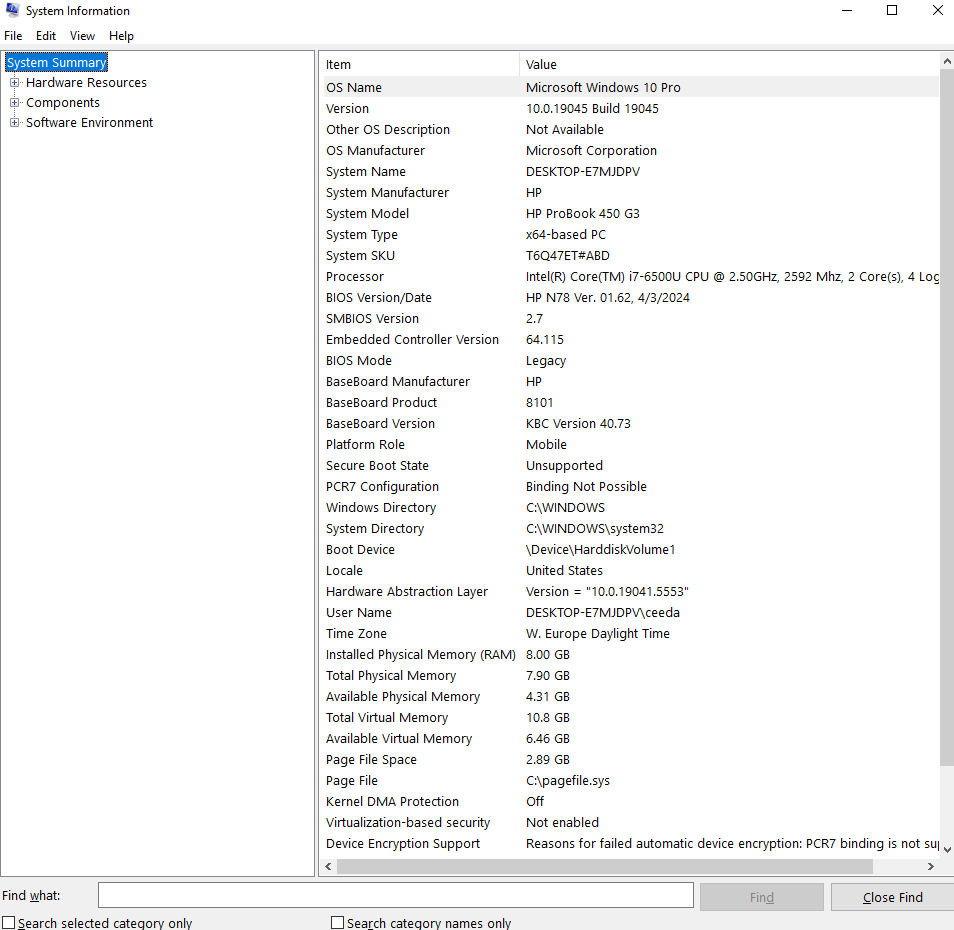This screenshot has height=930, width=954.
Task: Click the vertical scrollbar thumb
Action: pyautogui.click(x=947, y=418)
